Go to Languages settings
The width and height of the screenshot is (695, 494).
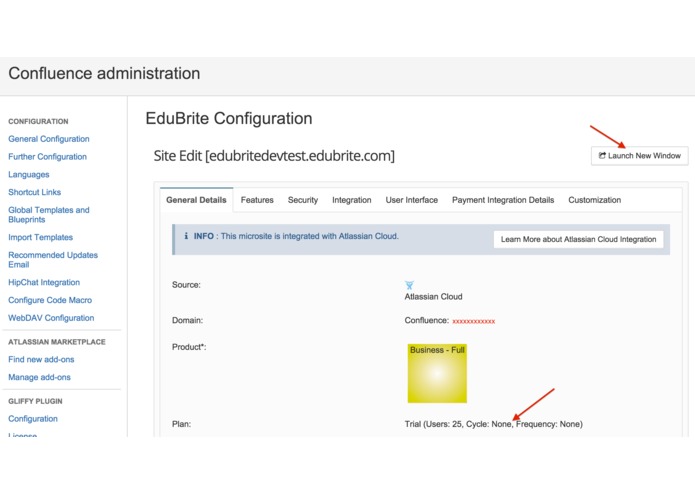29,175
